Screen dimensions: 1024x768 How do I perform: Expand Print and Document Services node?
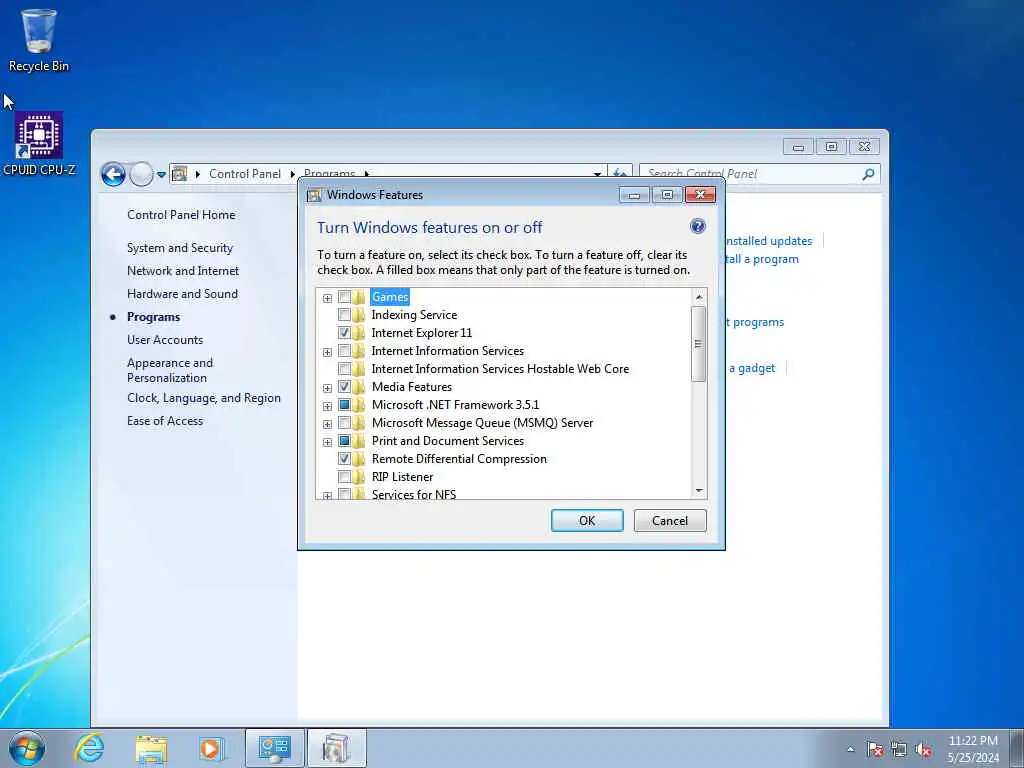coord(327,442)
